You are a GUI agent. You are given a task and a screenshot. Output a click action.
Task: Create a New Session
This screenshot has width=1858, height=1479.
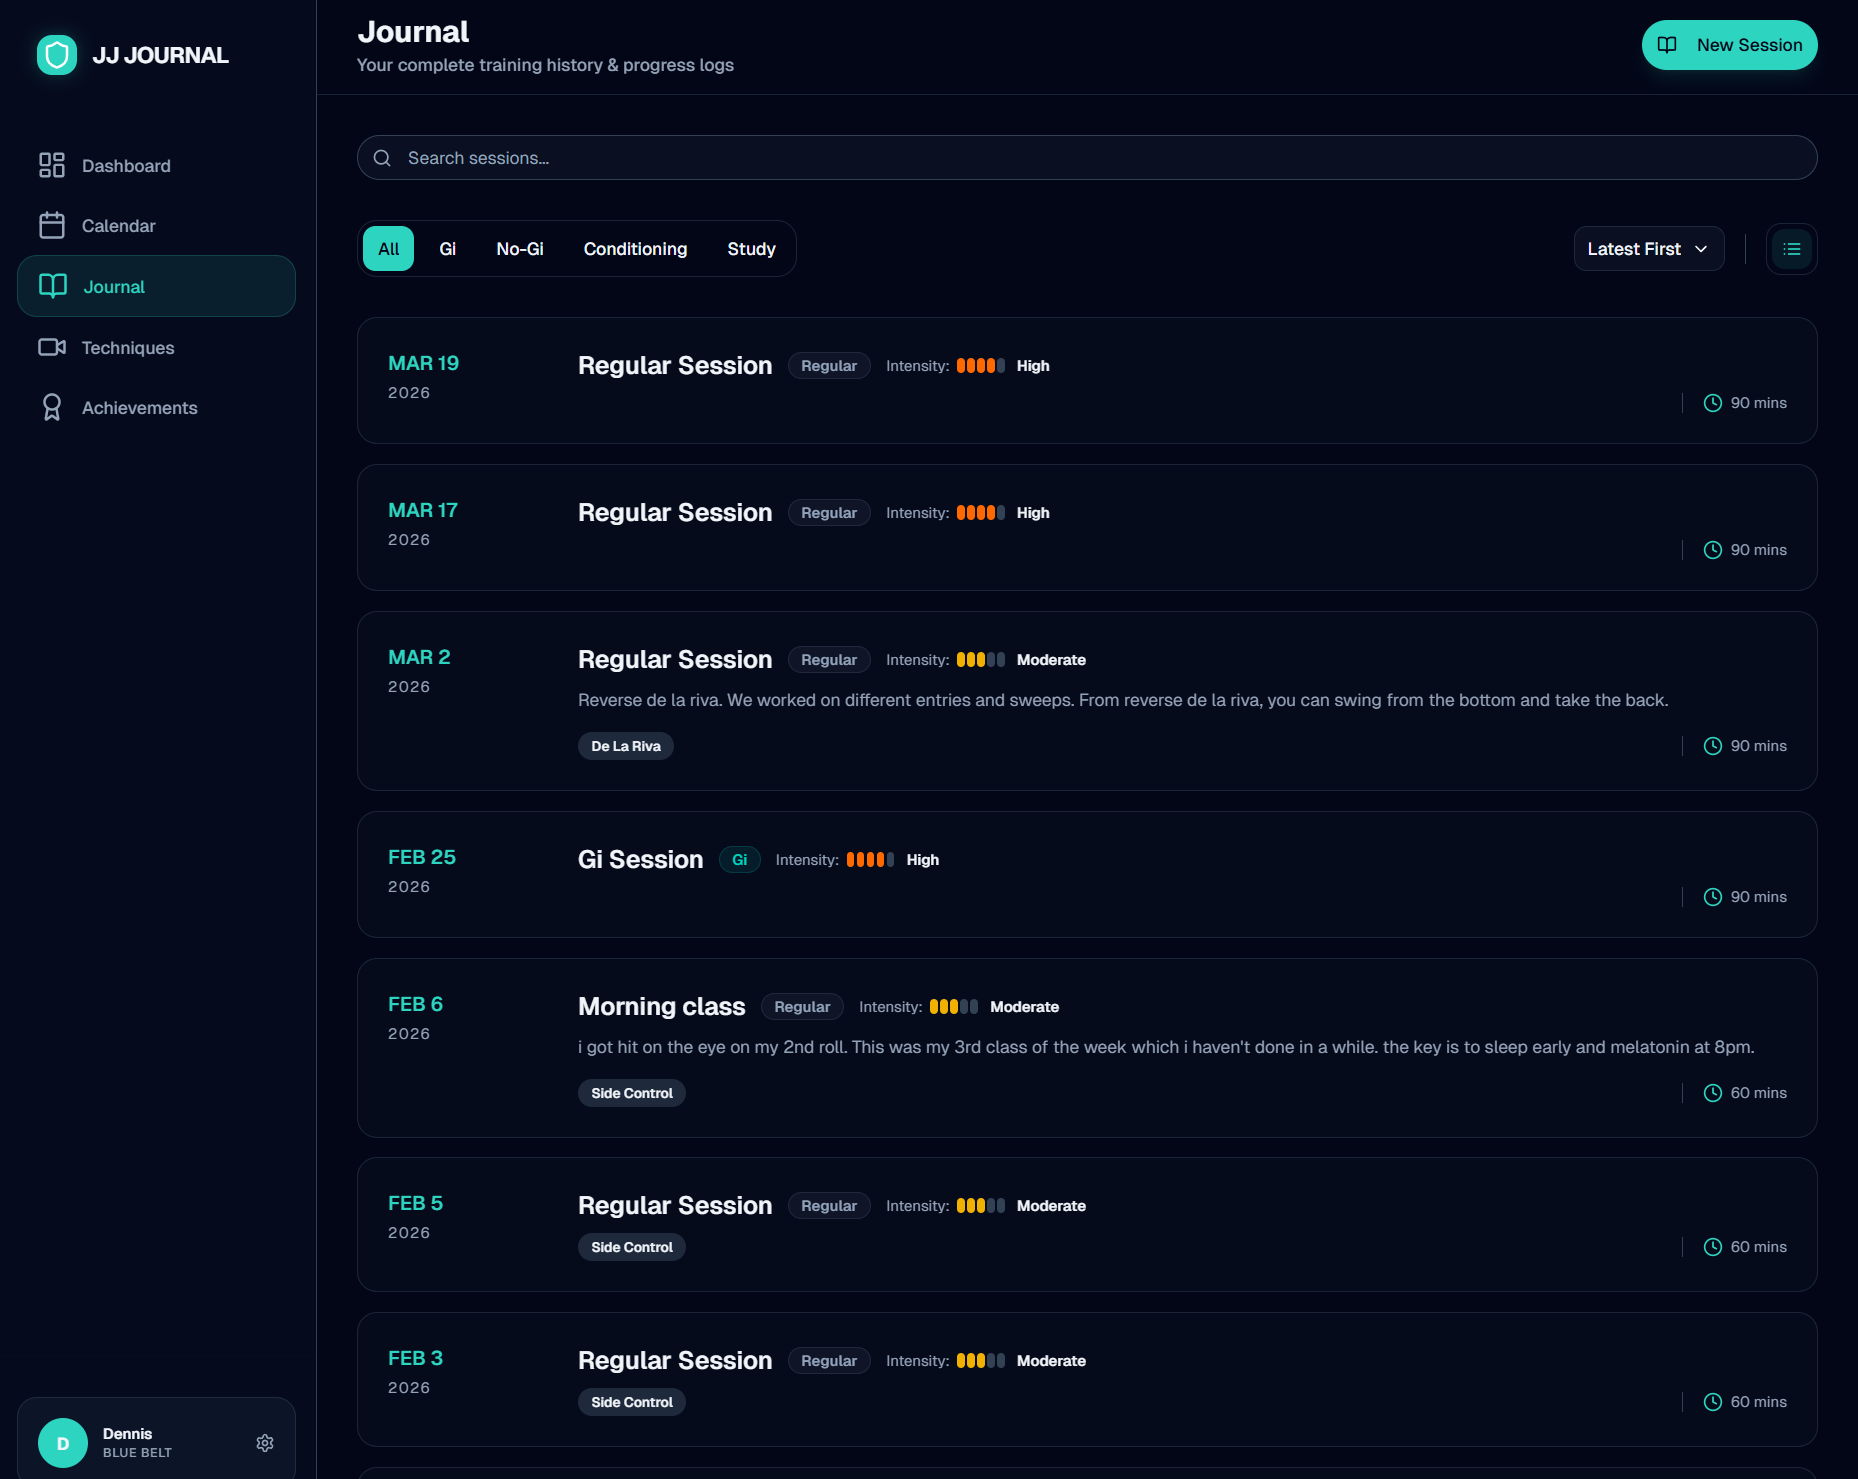pyautogui.click(x=1729, y=45)
